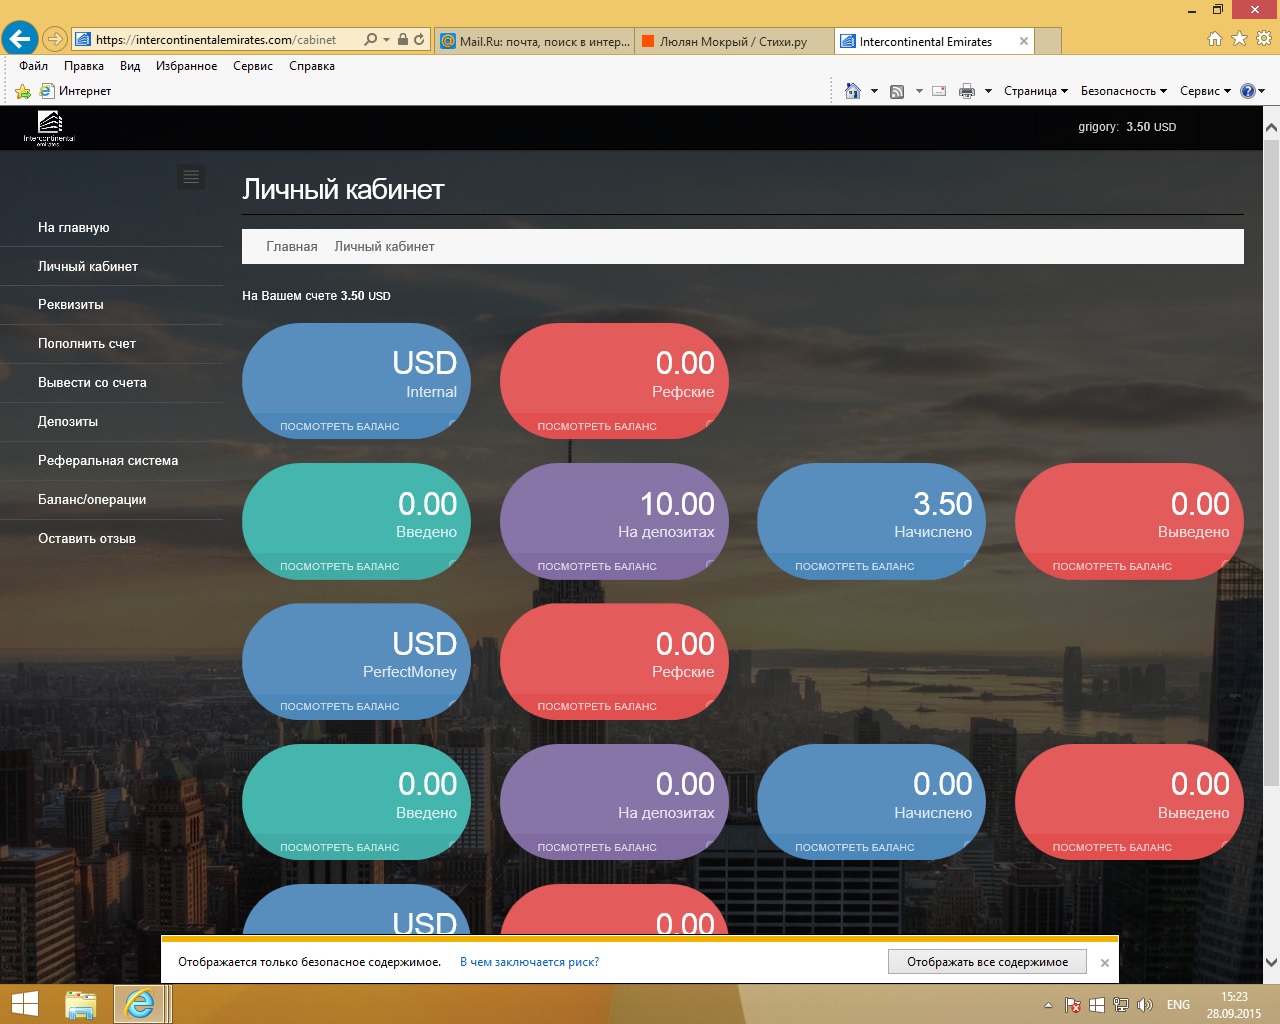
Task: Click the favorites star icon at top right
Action: [1239, 39]
